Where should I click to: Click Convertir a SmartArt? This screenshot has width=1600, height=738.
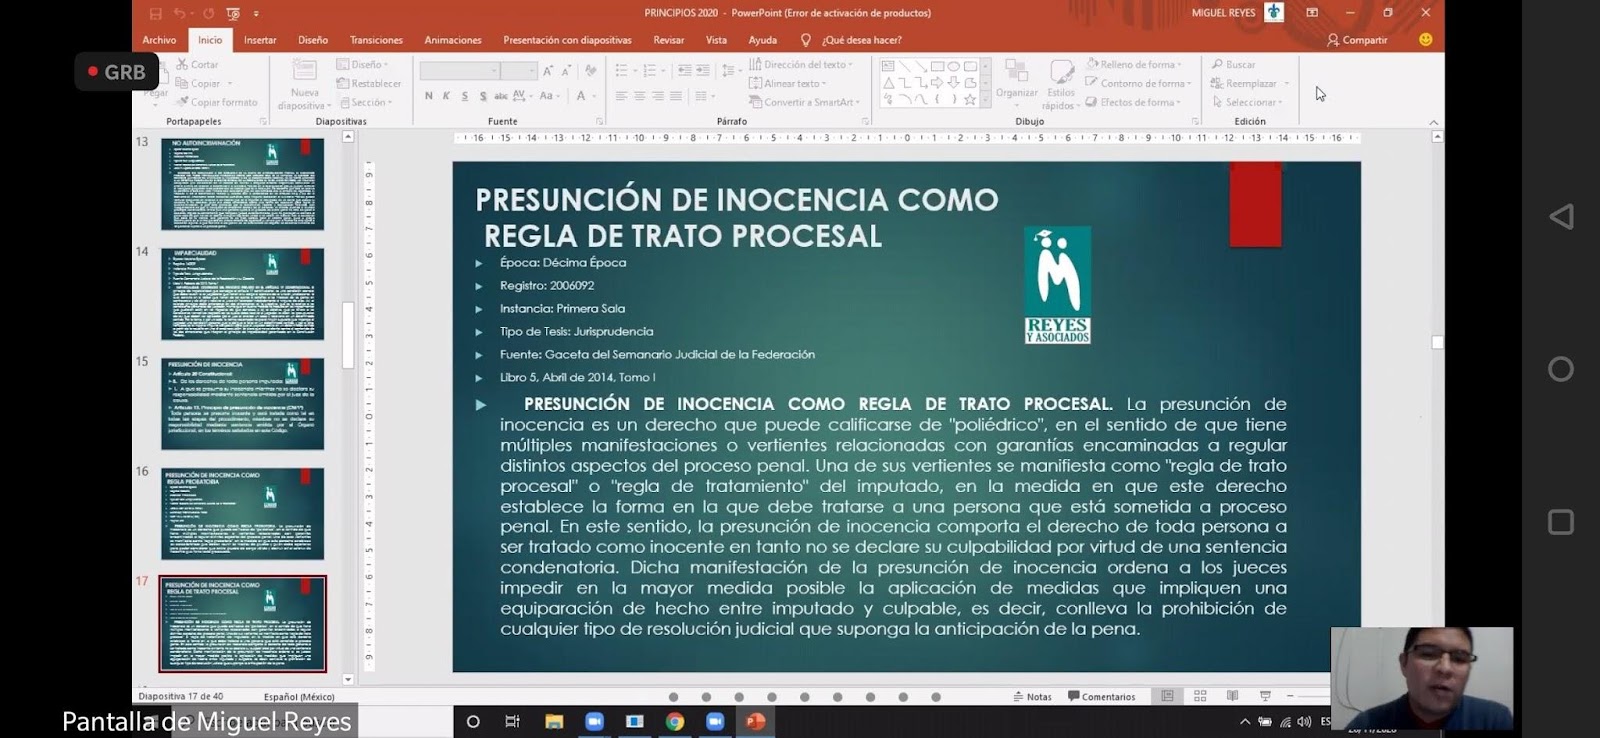804,102
